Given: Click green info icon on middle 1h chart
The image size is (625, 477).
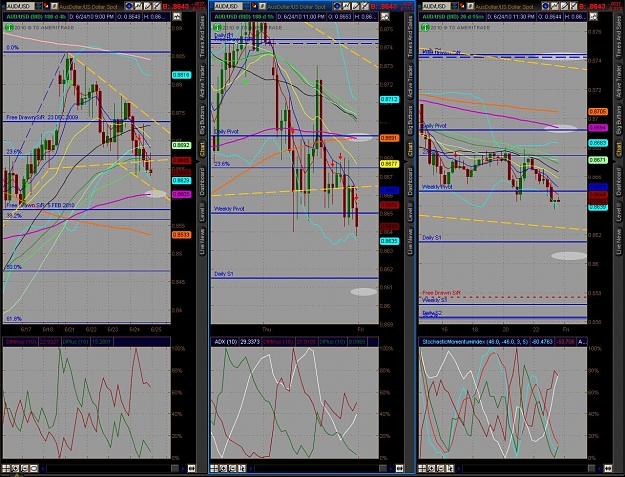Looking at the screenshot, I should 217,27.
